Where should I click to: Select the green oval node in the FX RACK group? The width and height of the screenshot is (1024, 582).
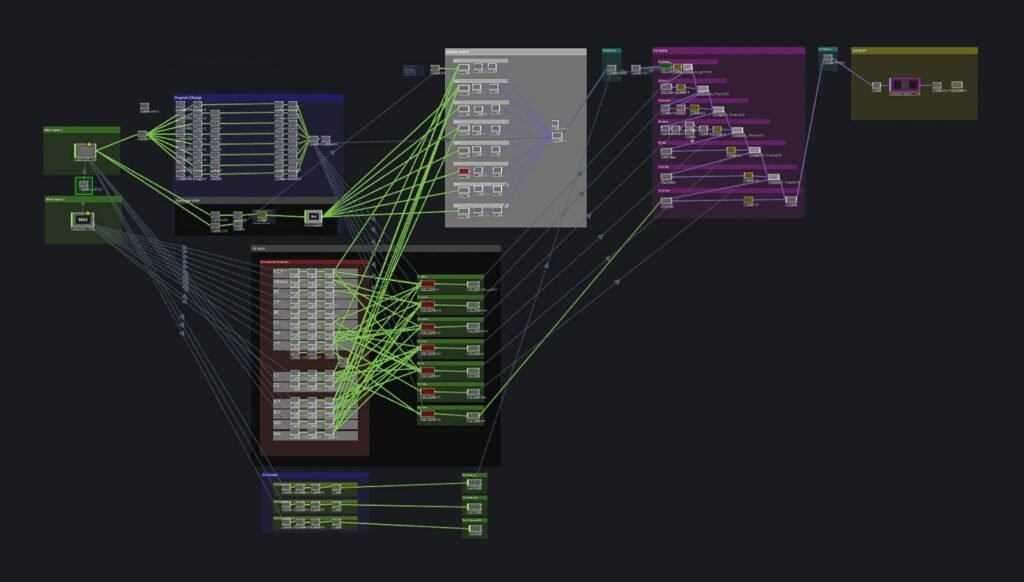(665, 67)
